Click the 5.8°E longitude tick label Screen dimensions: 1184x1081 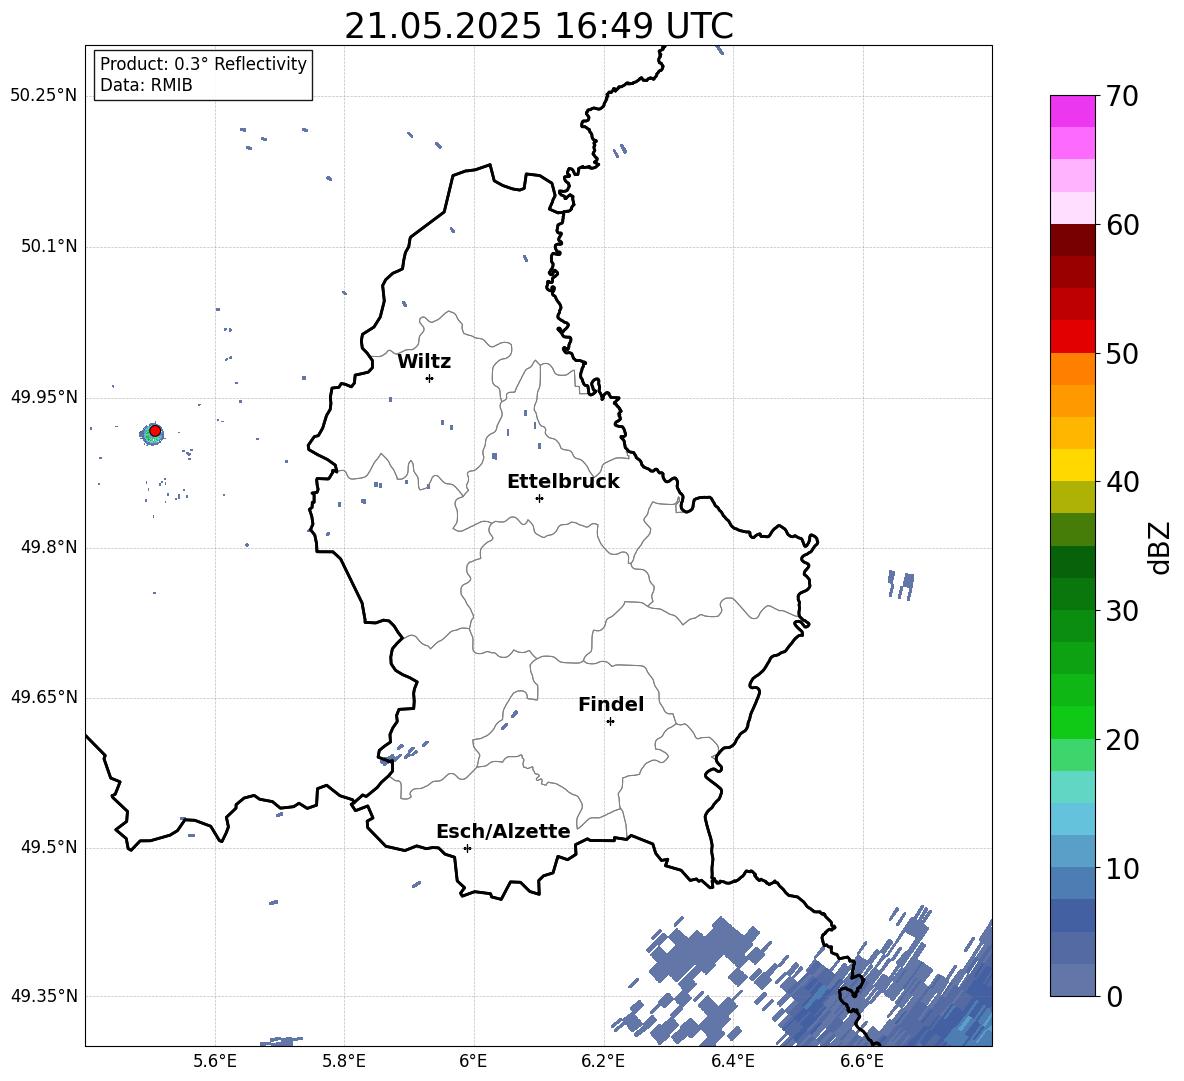[344, 1061]
